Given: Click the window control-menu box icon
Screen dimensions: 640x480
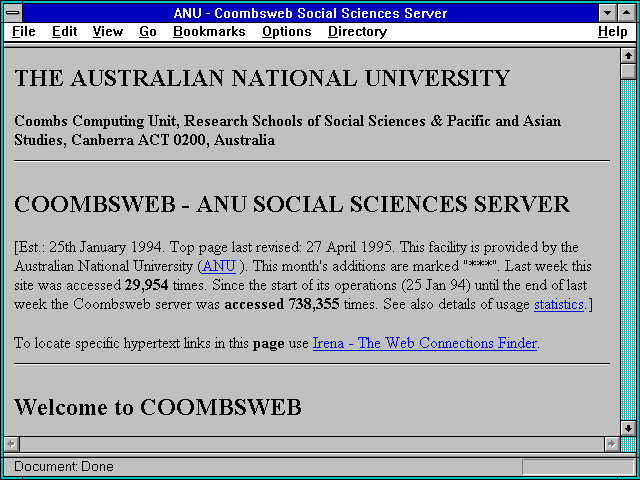Looking at the screenshot, I should pos(13,13).
